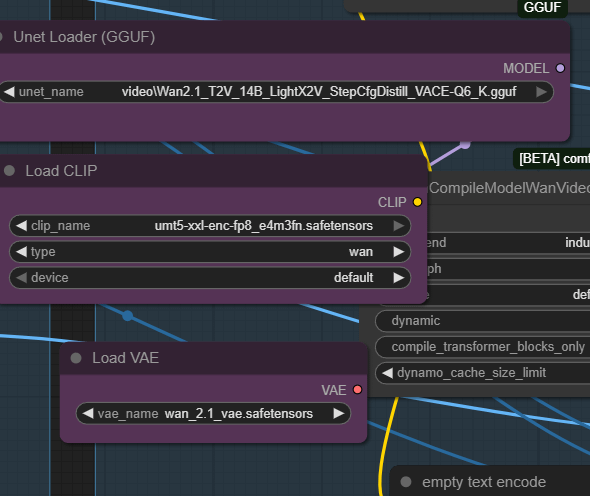
Task: Select next clip_name with right arrow
Action: click(398, 226)
